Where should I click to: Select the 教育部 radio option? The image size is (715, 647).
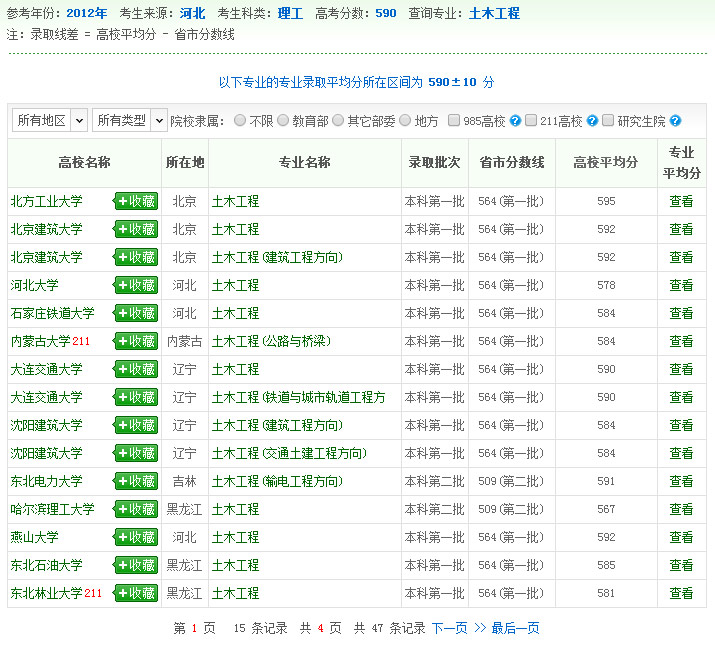(283, 120)
